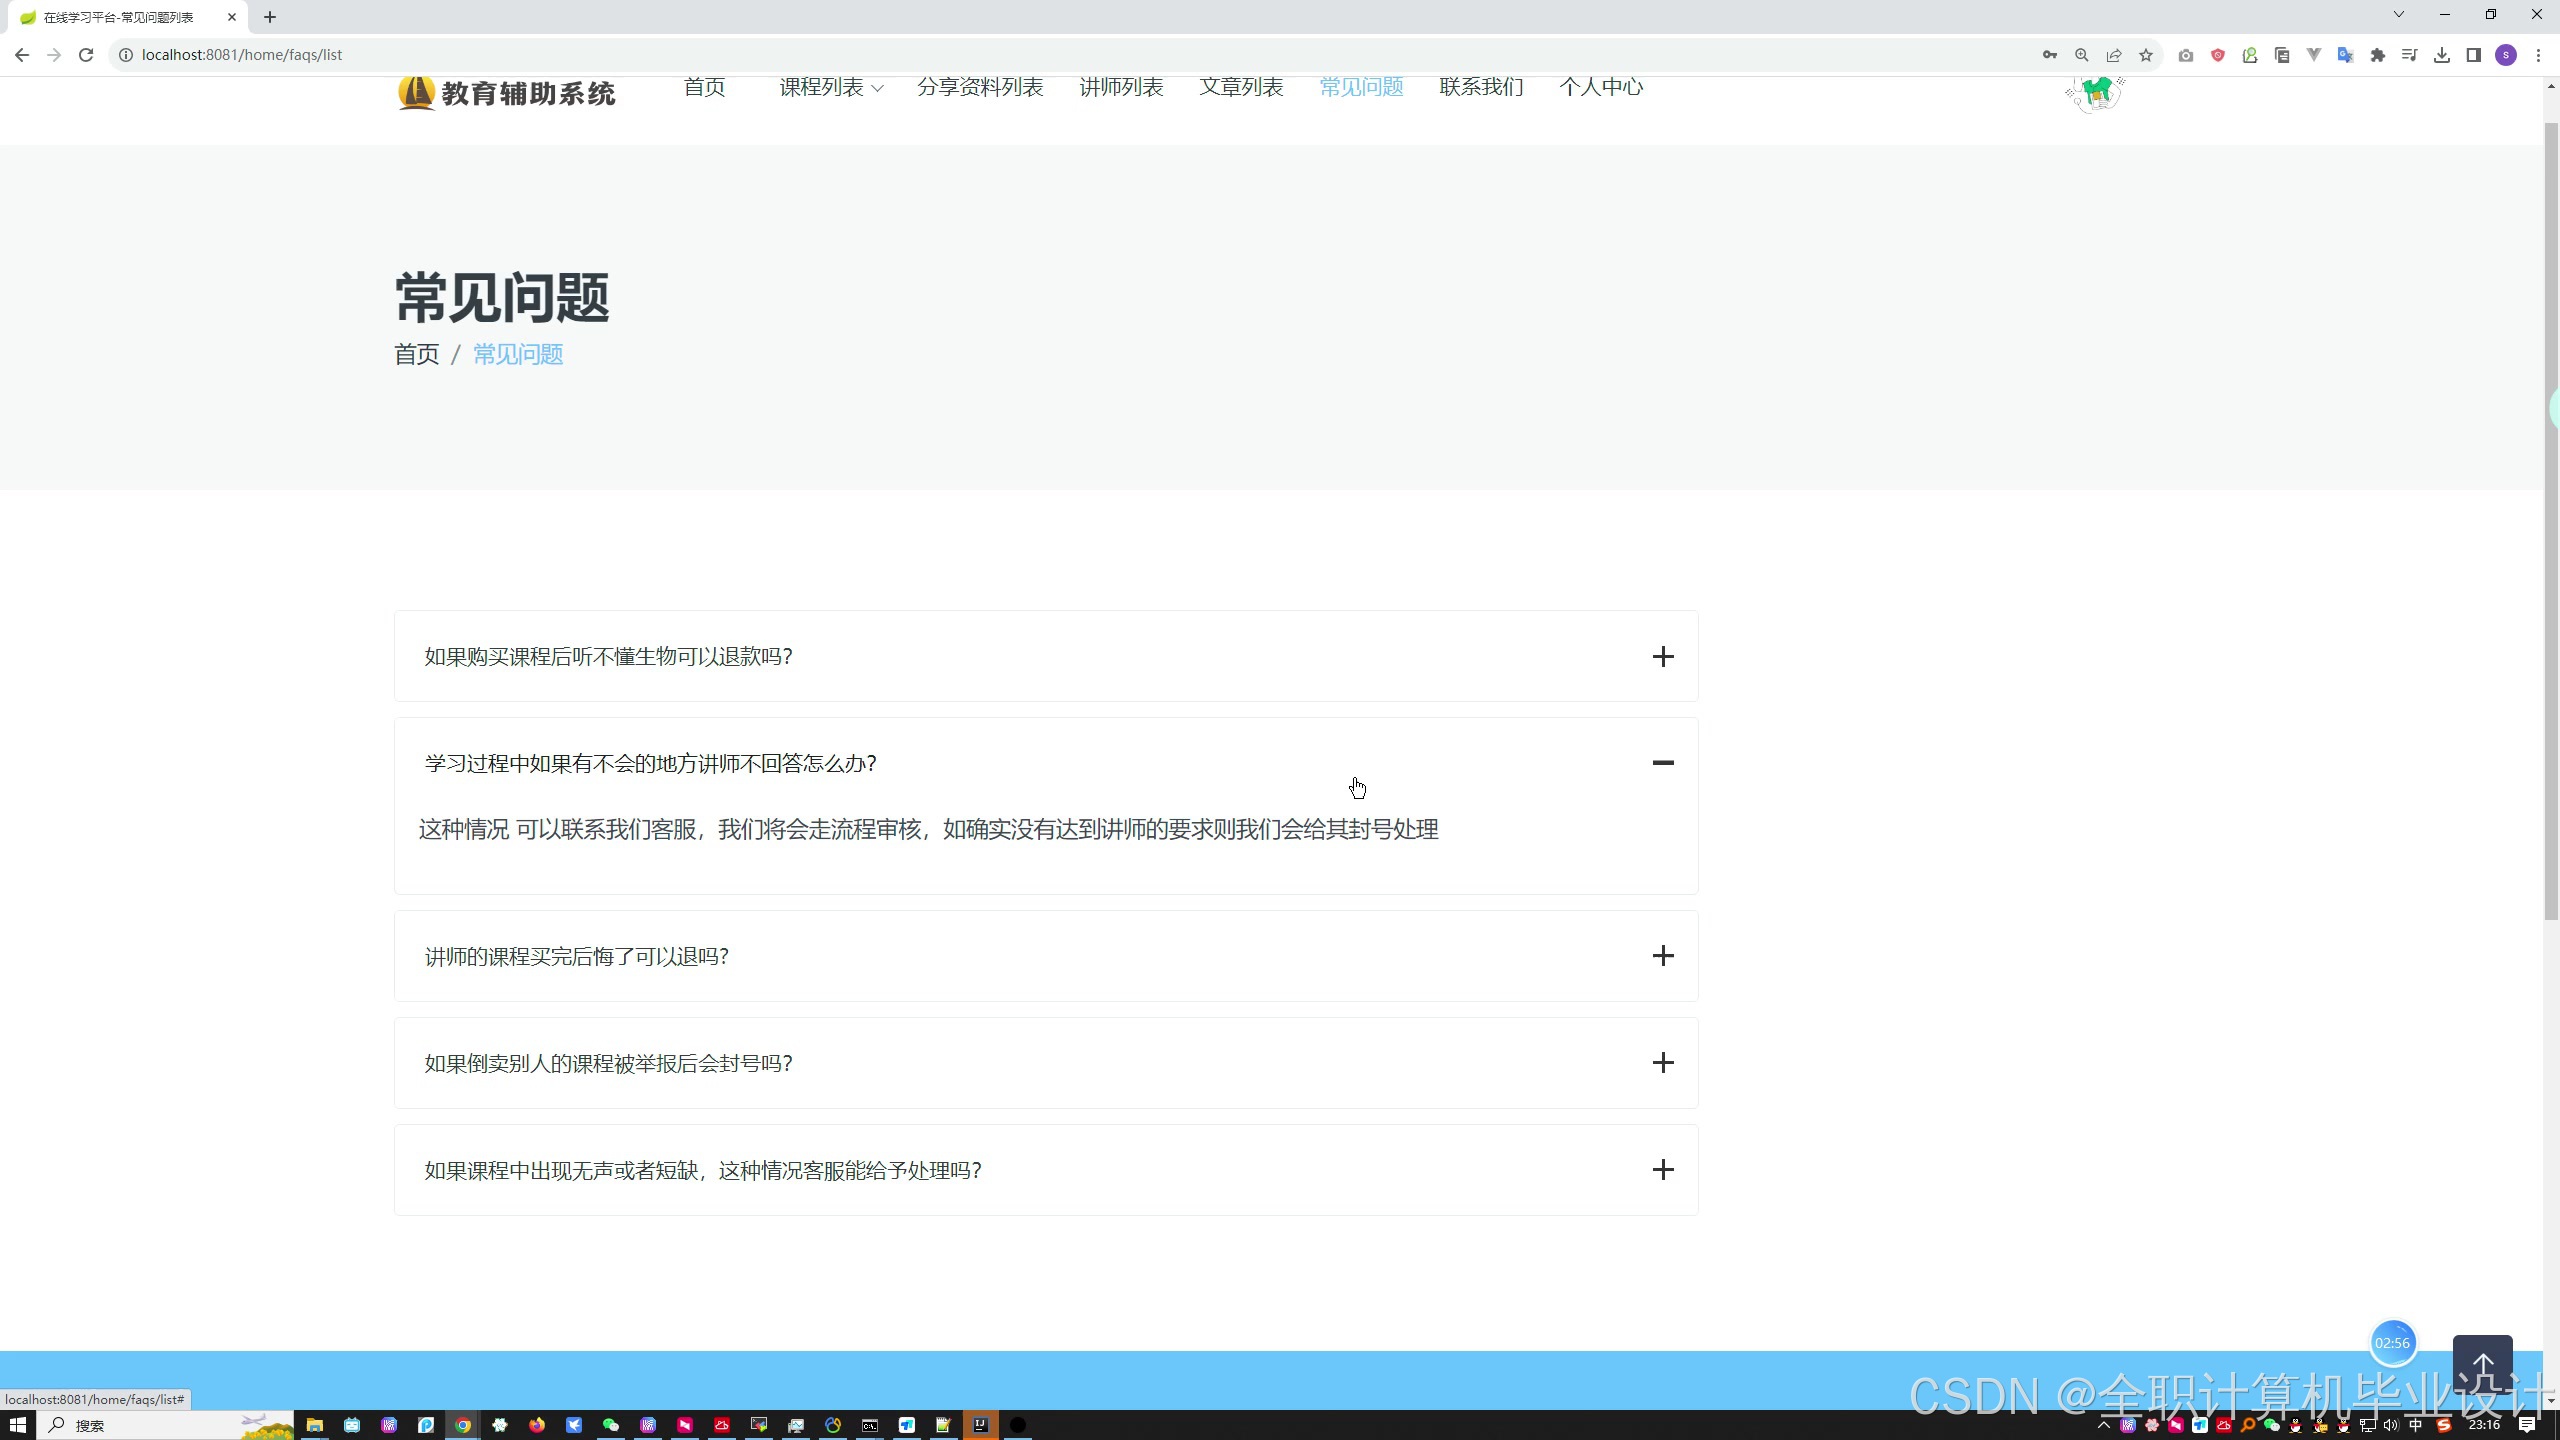
Task: Reload the page with the refresh icon
Action: [x=86, y=55]
